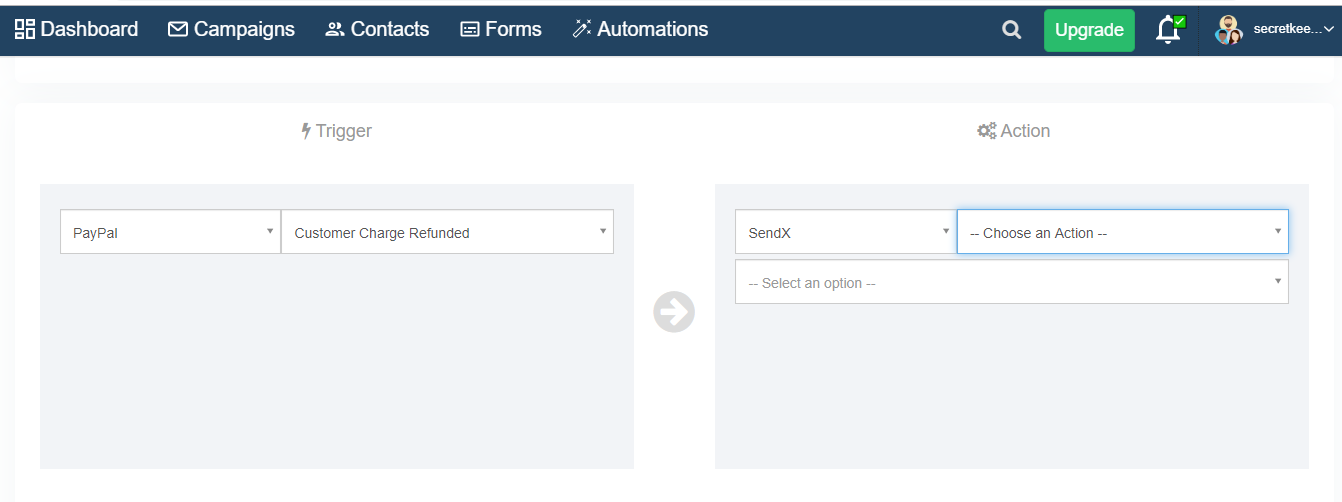Click the gray arrow circle icon
This screenshot has width=1342, height=502.
tap(674, 312)
